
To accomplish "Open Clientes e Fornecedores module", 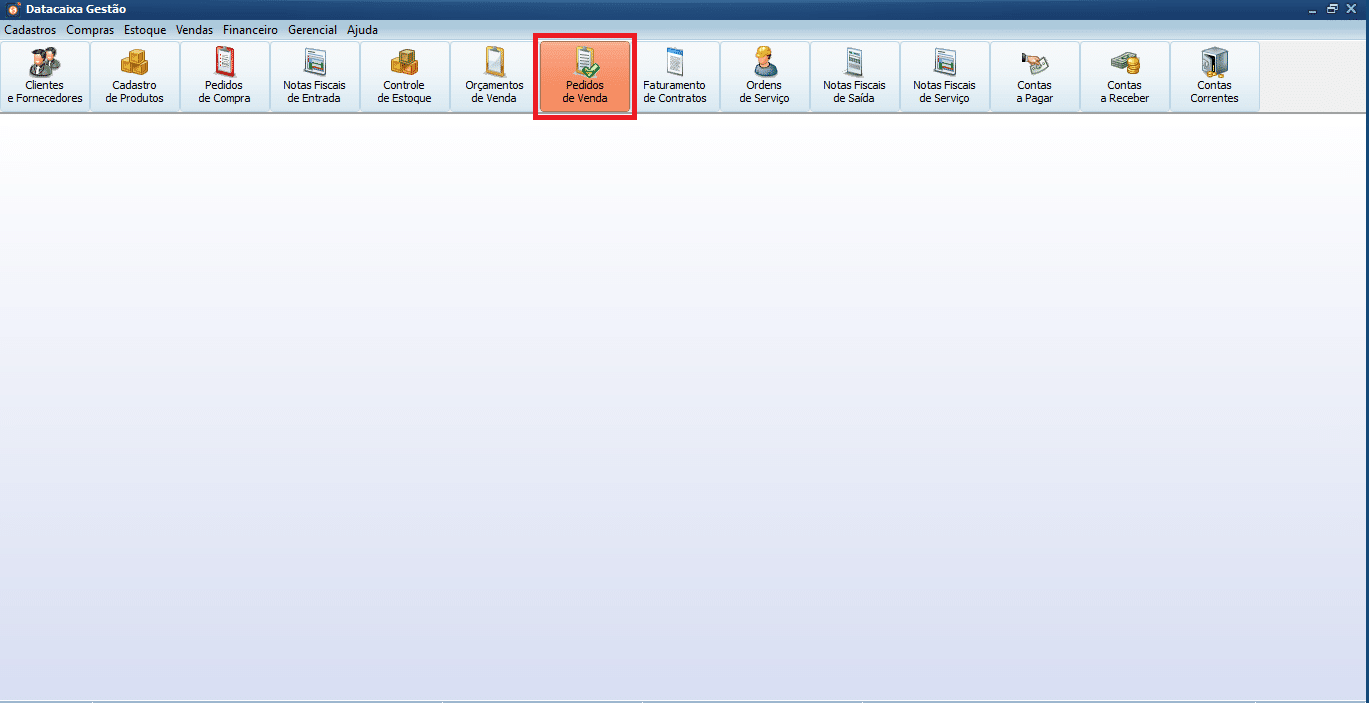I will [x=45, y=77].
